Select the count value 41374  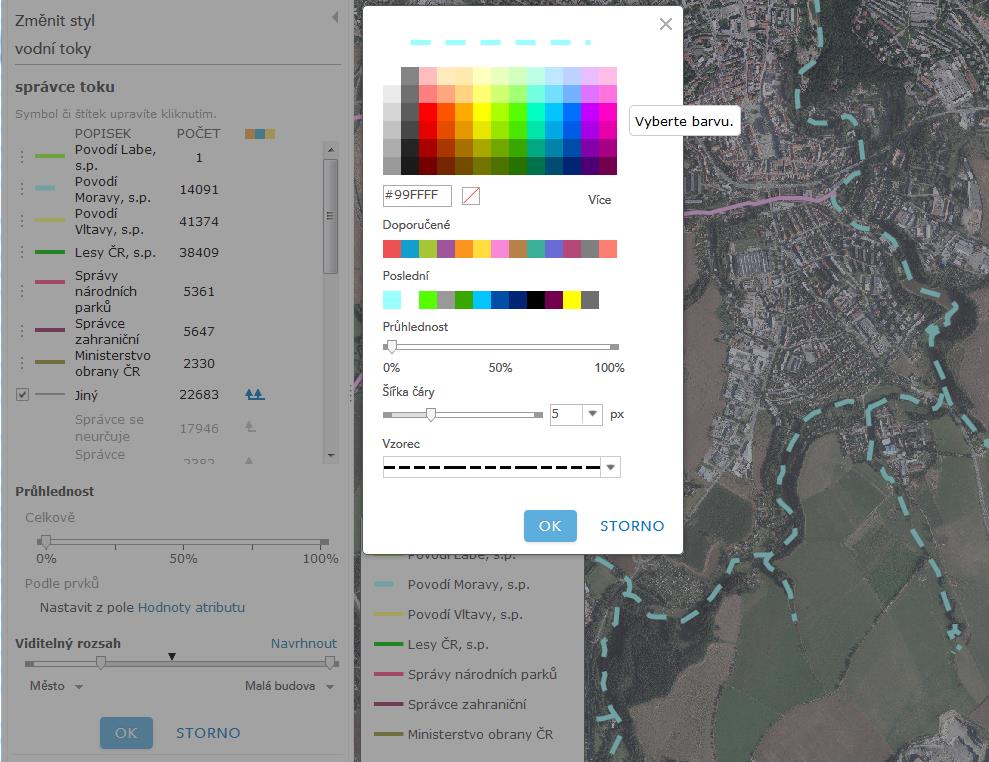click(x=199, y=221)
